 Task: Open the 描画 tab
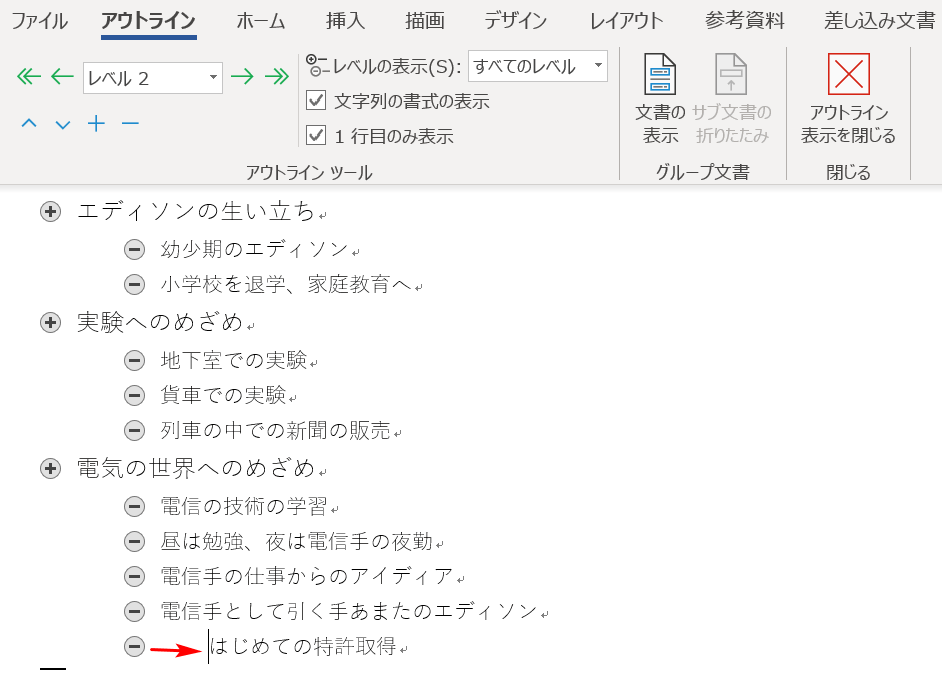click(425, 21)
